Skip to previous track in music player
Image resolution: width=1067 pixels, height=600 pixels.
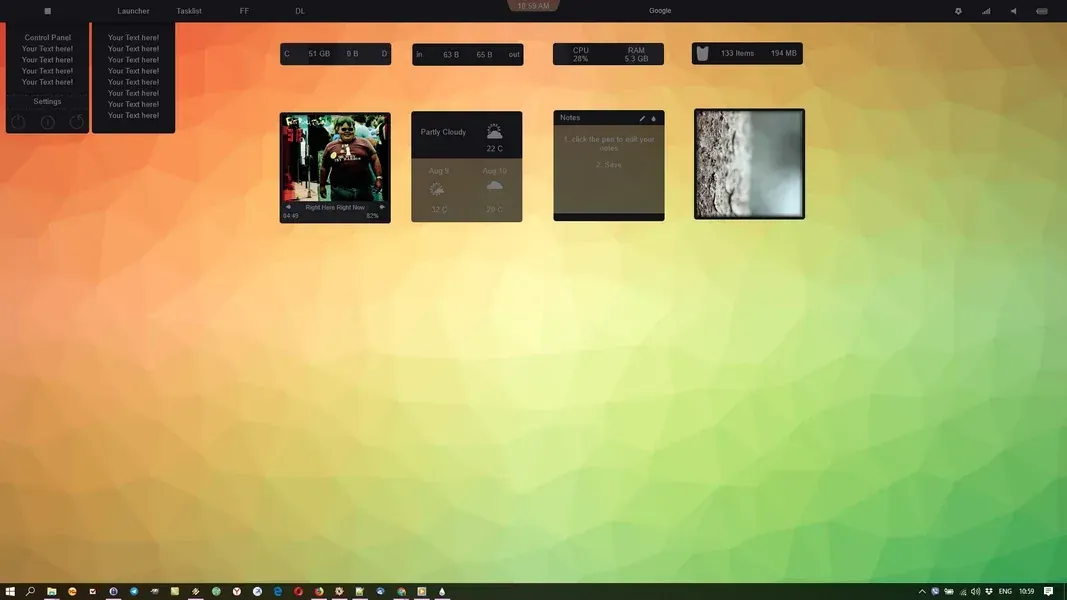click(288, 207)
